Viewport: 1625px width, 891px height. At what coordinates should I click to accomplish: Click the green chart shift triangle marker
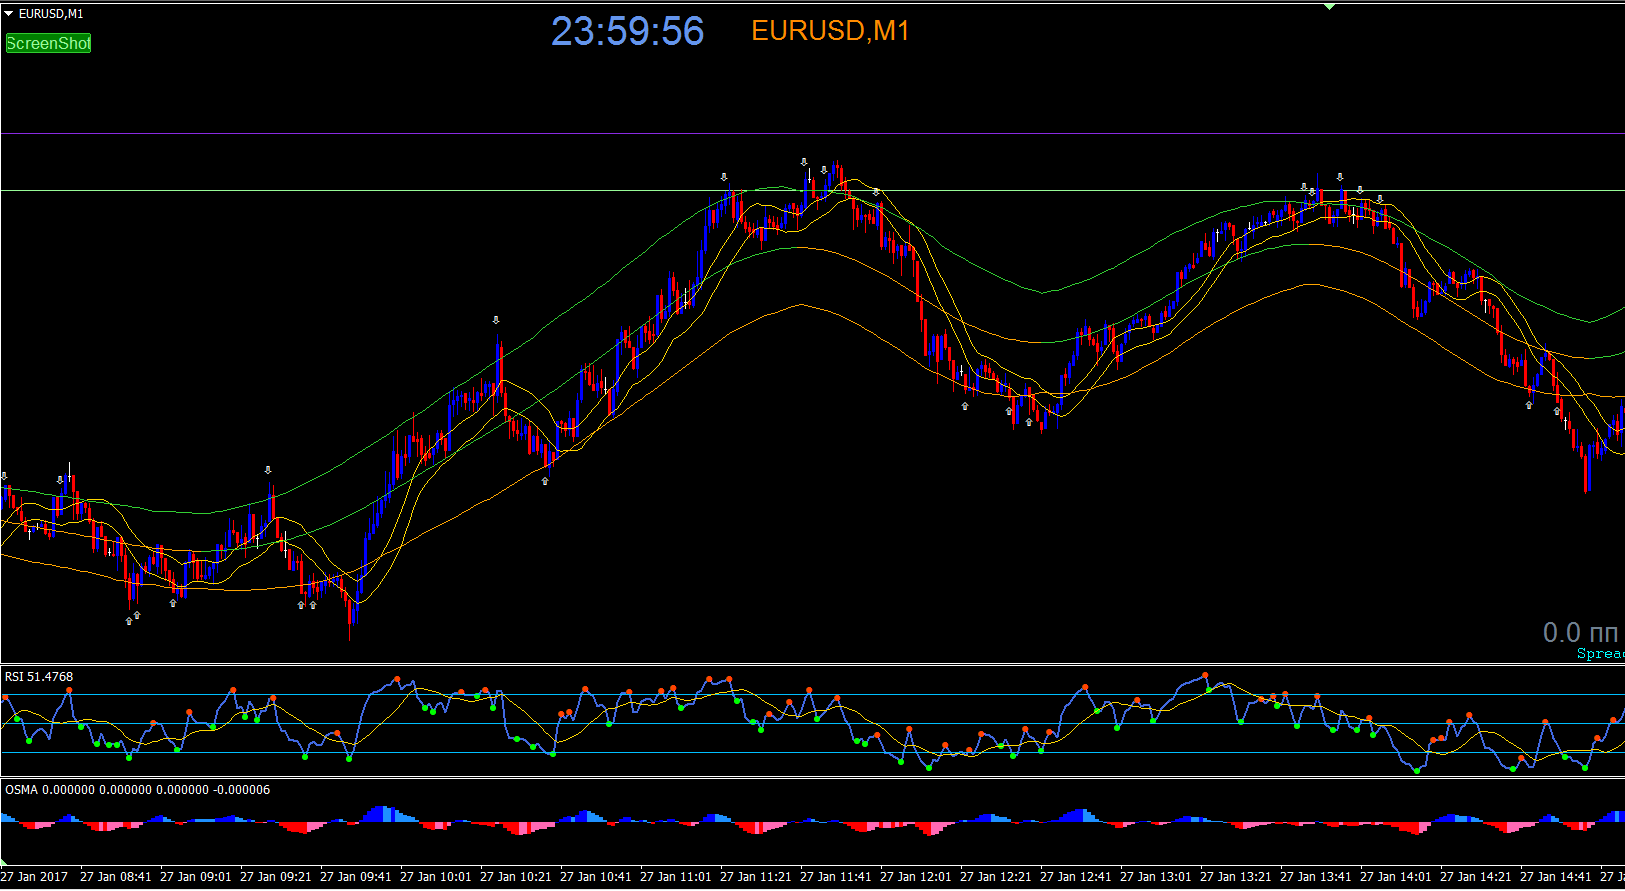[x=1329, y=6]
